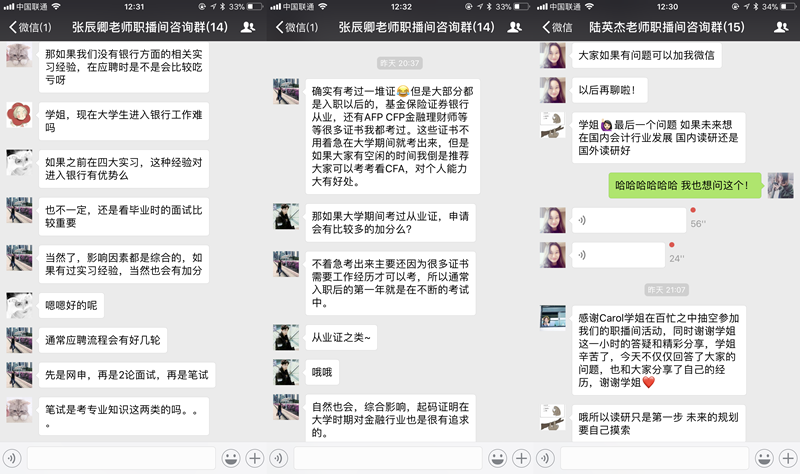This screenshot has height=474, width=800.
Task: Switch to voice input in 陆英杰老师职播间咨询群 chat
Action: pos(547,458)
